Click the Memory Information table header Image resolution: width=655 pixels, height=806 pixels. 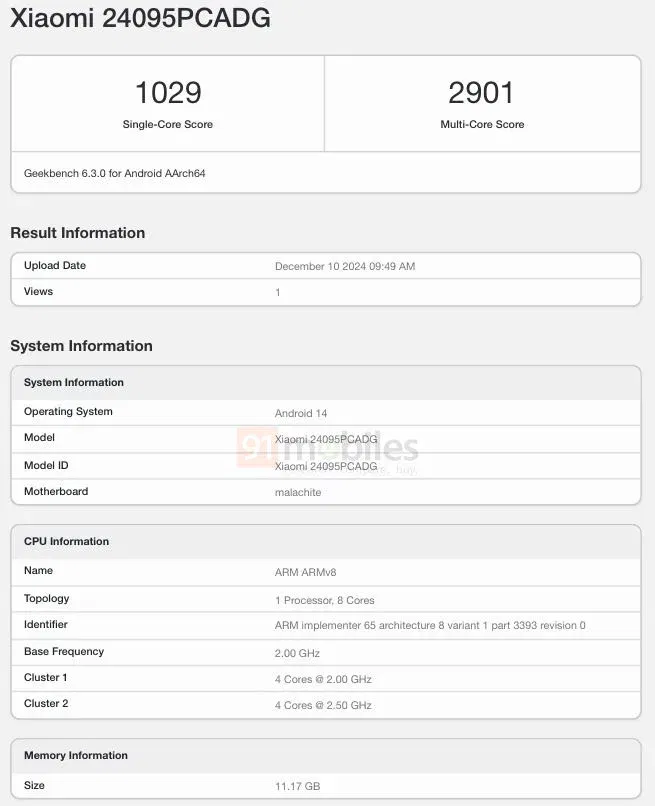tap(76, 755)
